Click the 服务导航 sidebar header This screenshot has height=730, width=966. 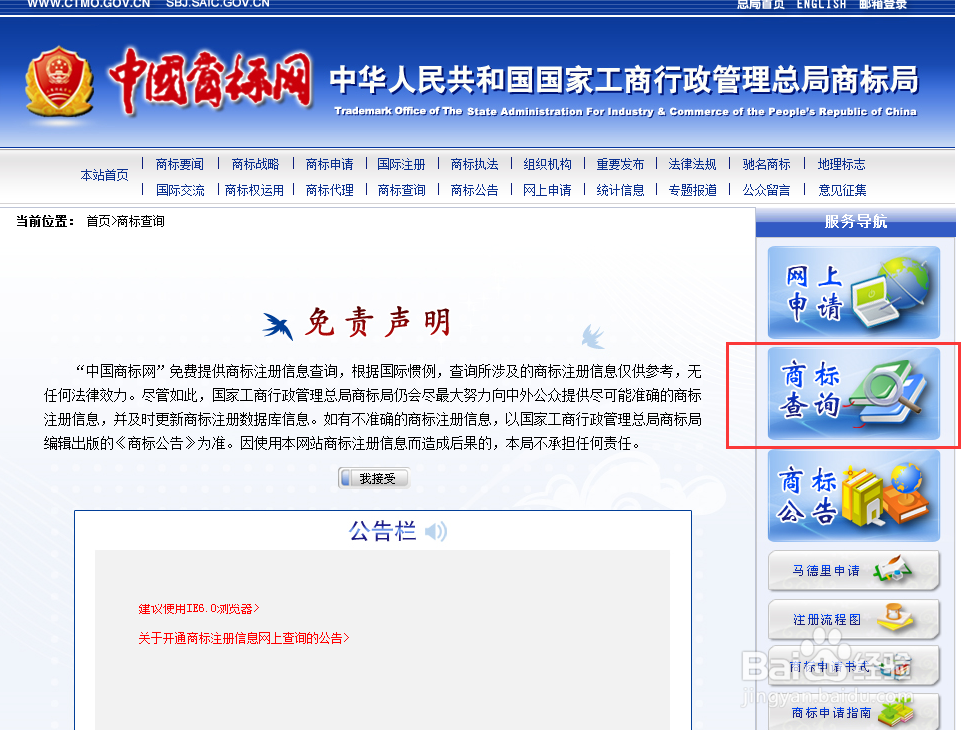856,221
